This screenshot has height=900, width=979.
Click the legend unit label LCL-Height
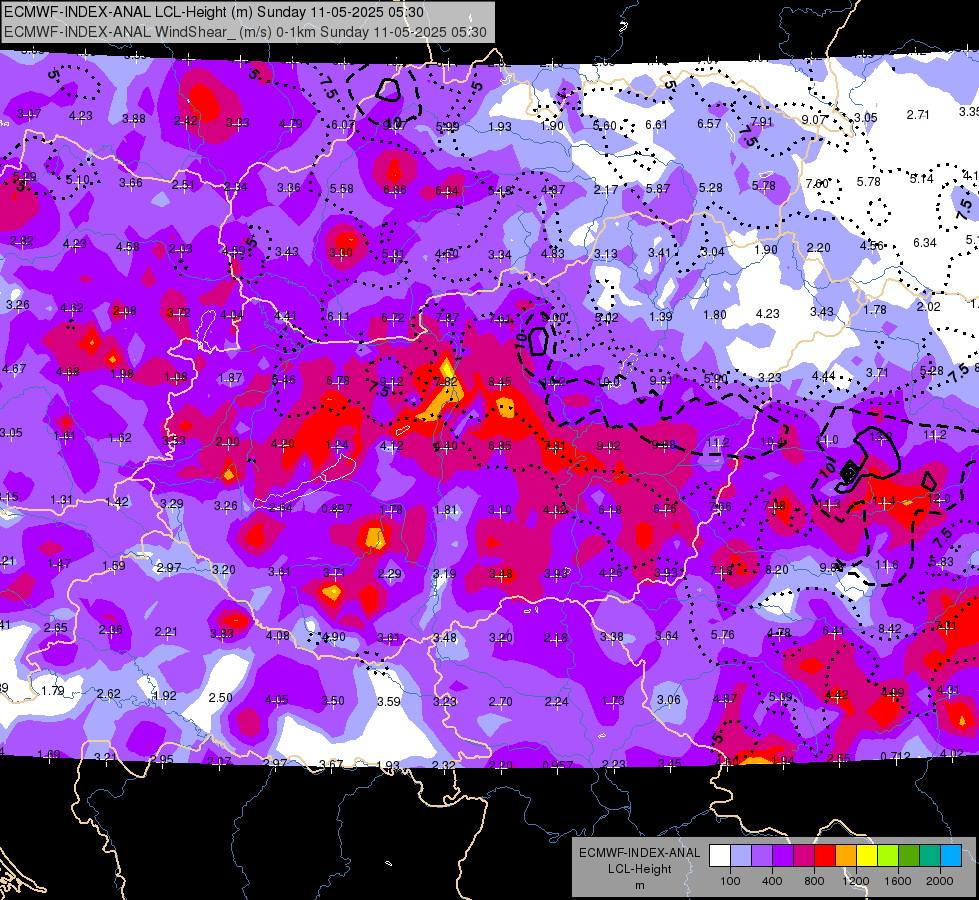639,869
